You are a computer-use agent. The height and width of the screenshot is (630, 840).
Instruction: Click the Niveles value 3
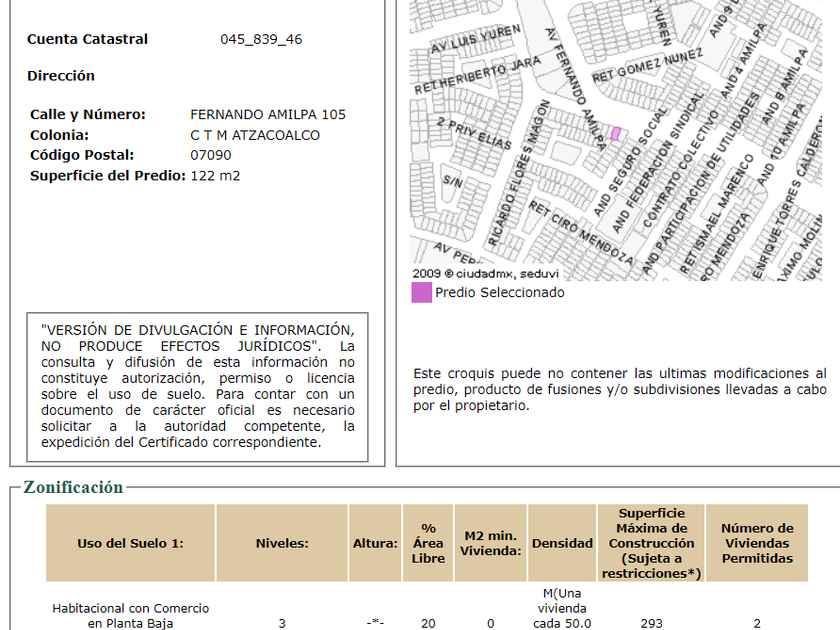click(x=282, y=624)
